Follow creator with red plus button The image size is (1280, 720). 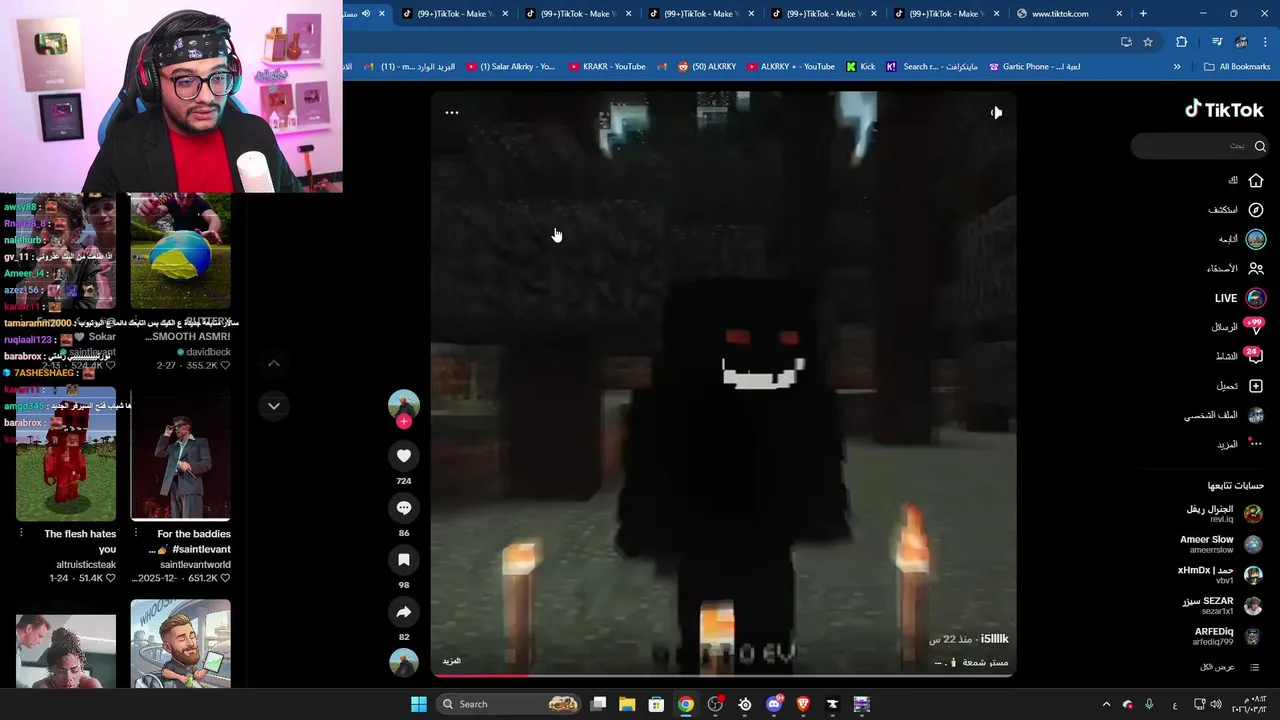tap(404, 422)
